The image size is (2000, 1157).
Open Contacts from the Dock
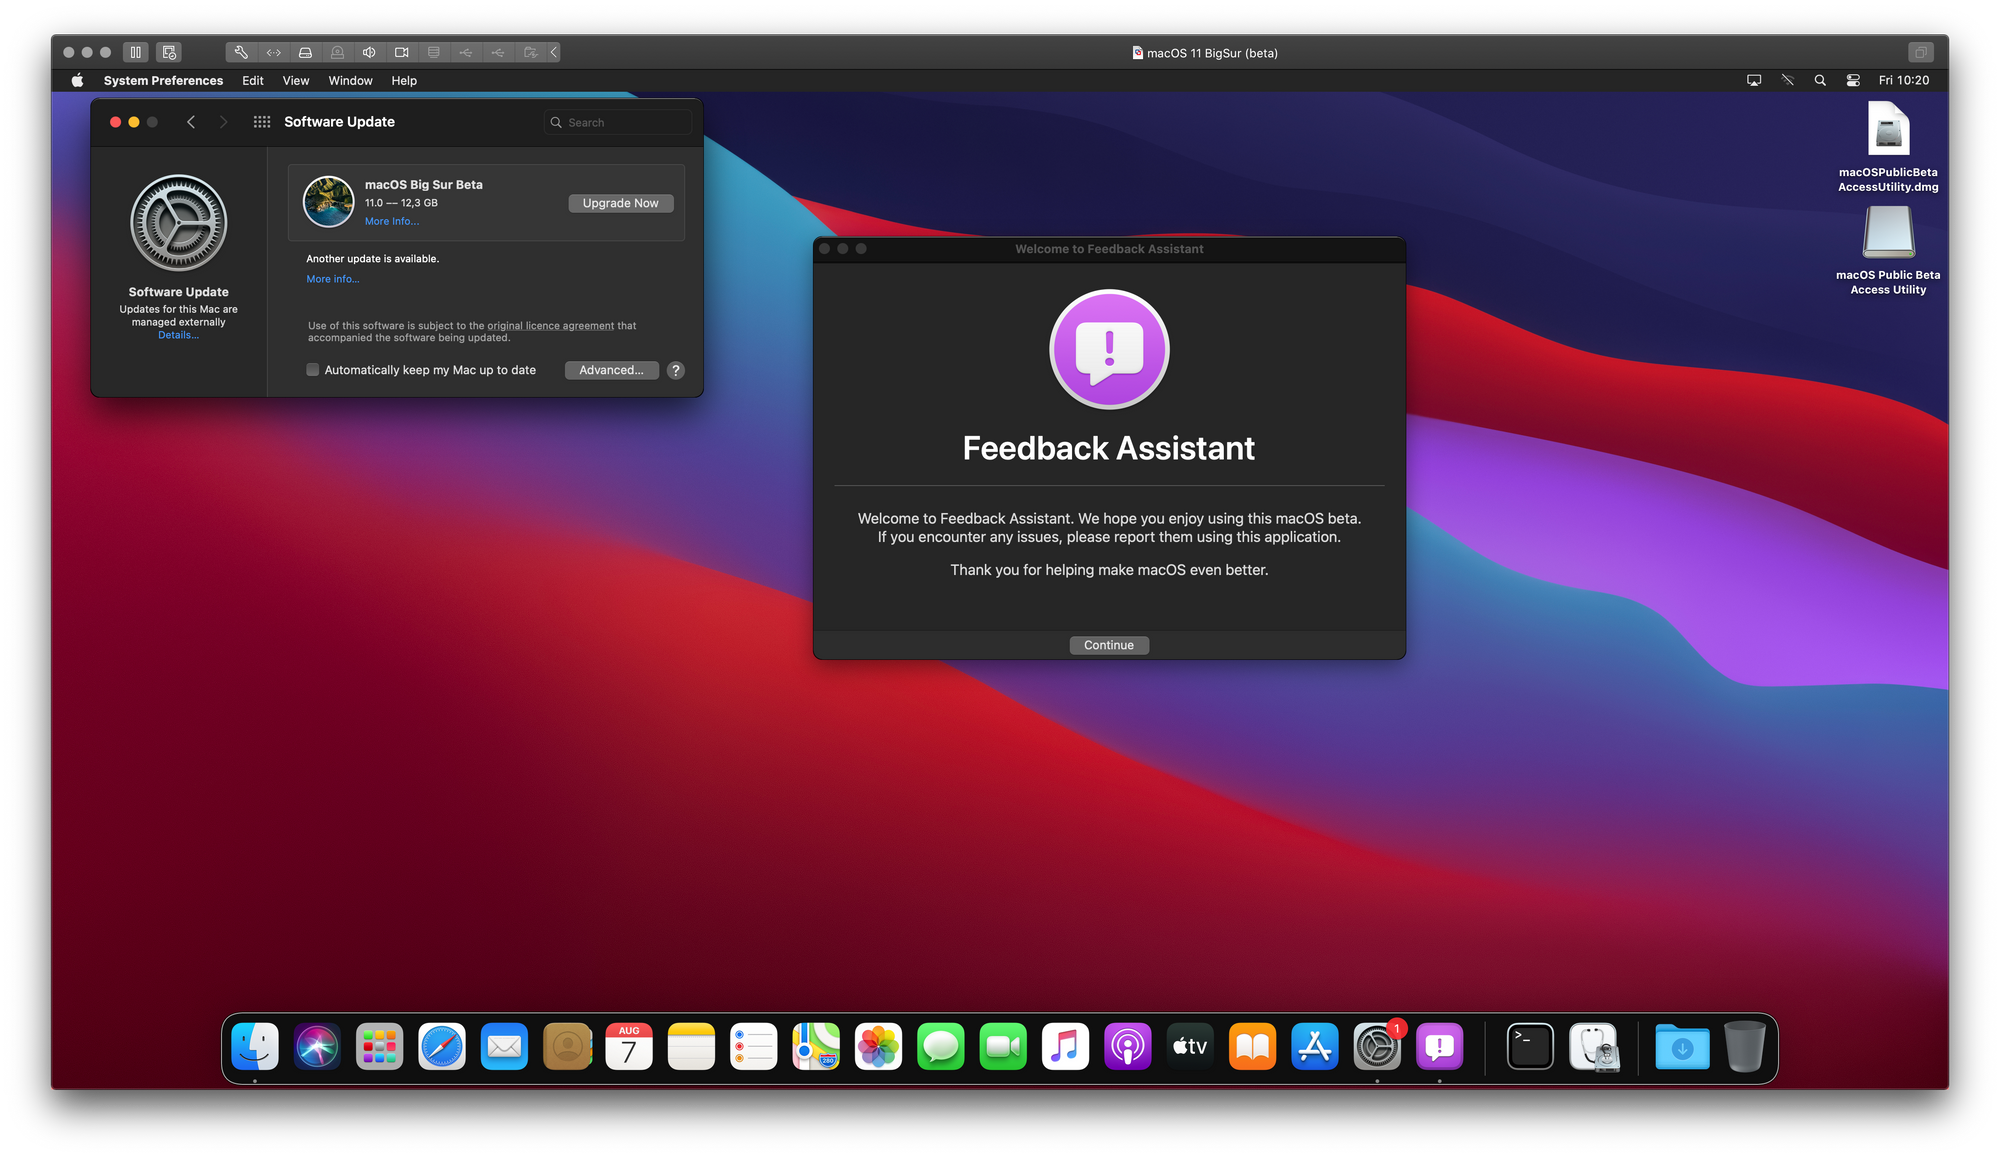[x=567, y=1047]
